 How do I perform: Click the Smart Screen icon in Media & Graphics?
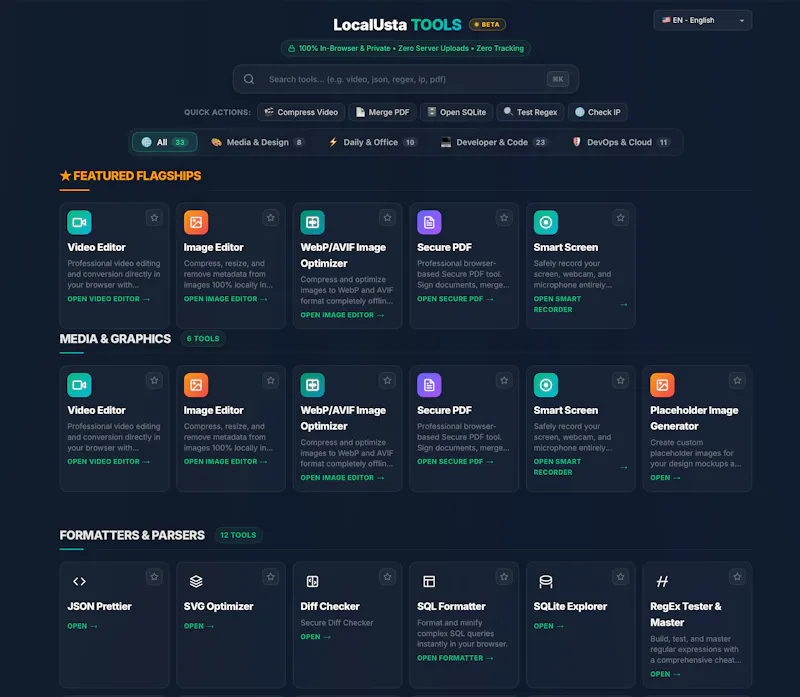pos(546,385)
